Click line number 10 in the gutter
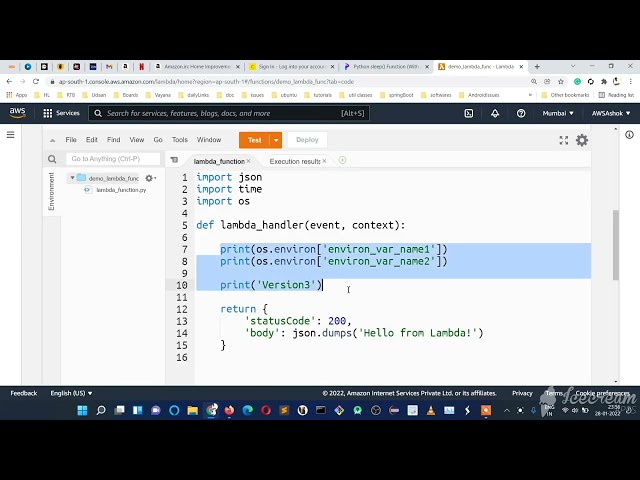The height and width of the screenshot is (480, 640). click(182, 285)
